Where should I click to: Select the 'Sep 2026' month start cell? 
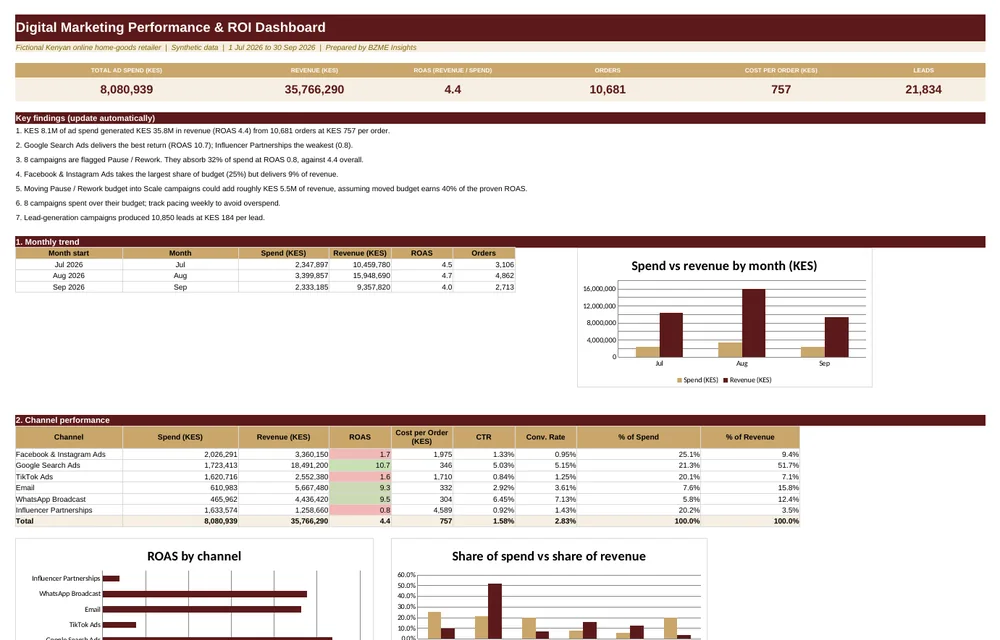[x=69, y=287]
